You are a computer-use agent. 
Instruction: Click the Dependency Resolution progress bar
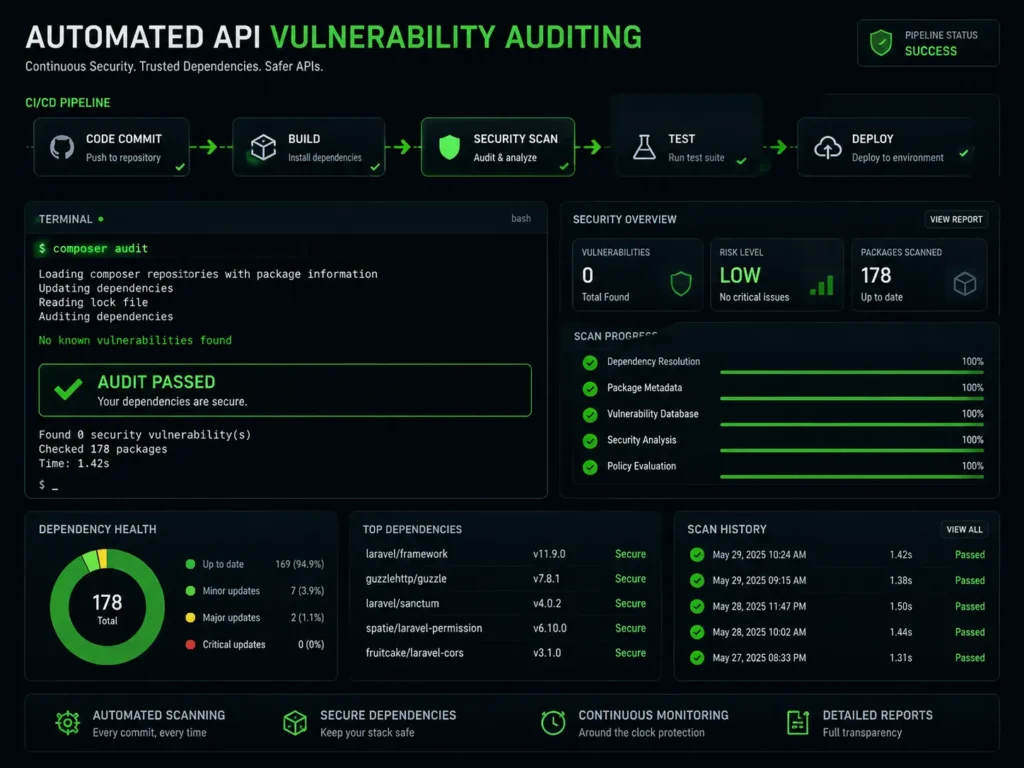tap(852, 372)
